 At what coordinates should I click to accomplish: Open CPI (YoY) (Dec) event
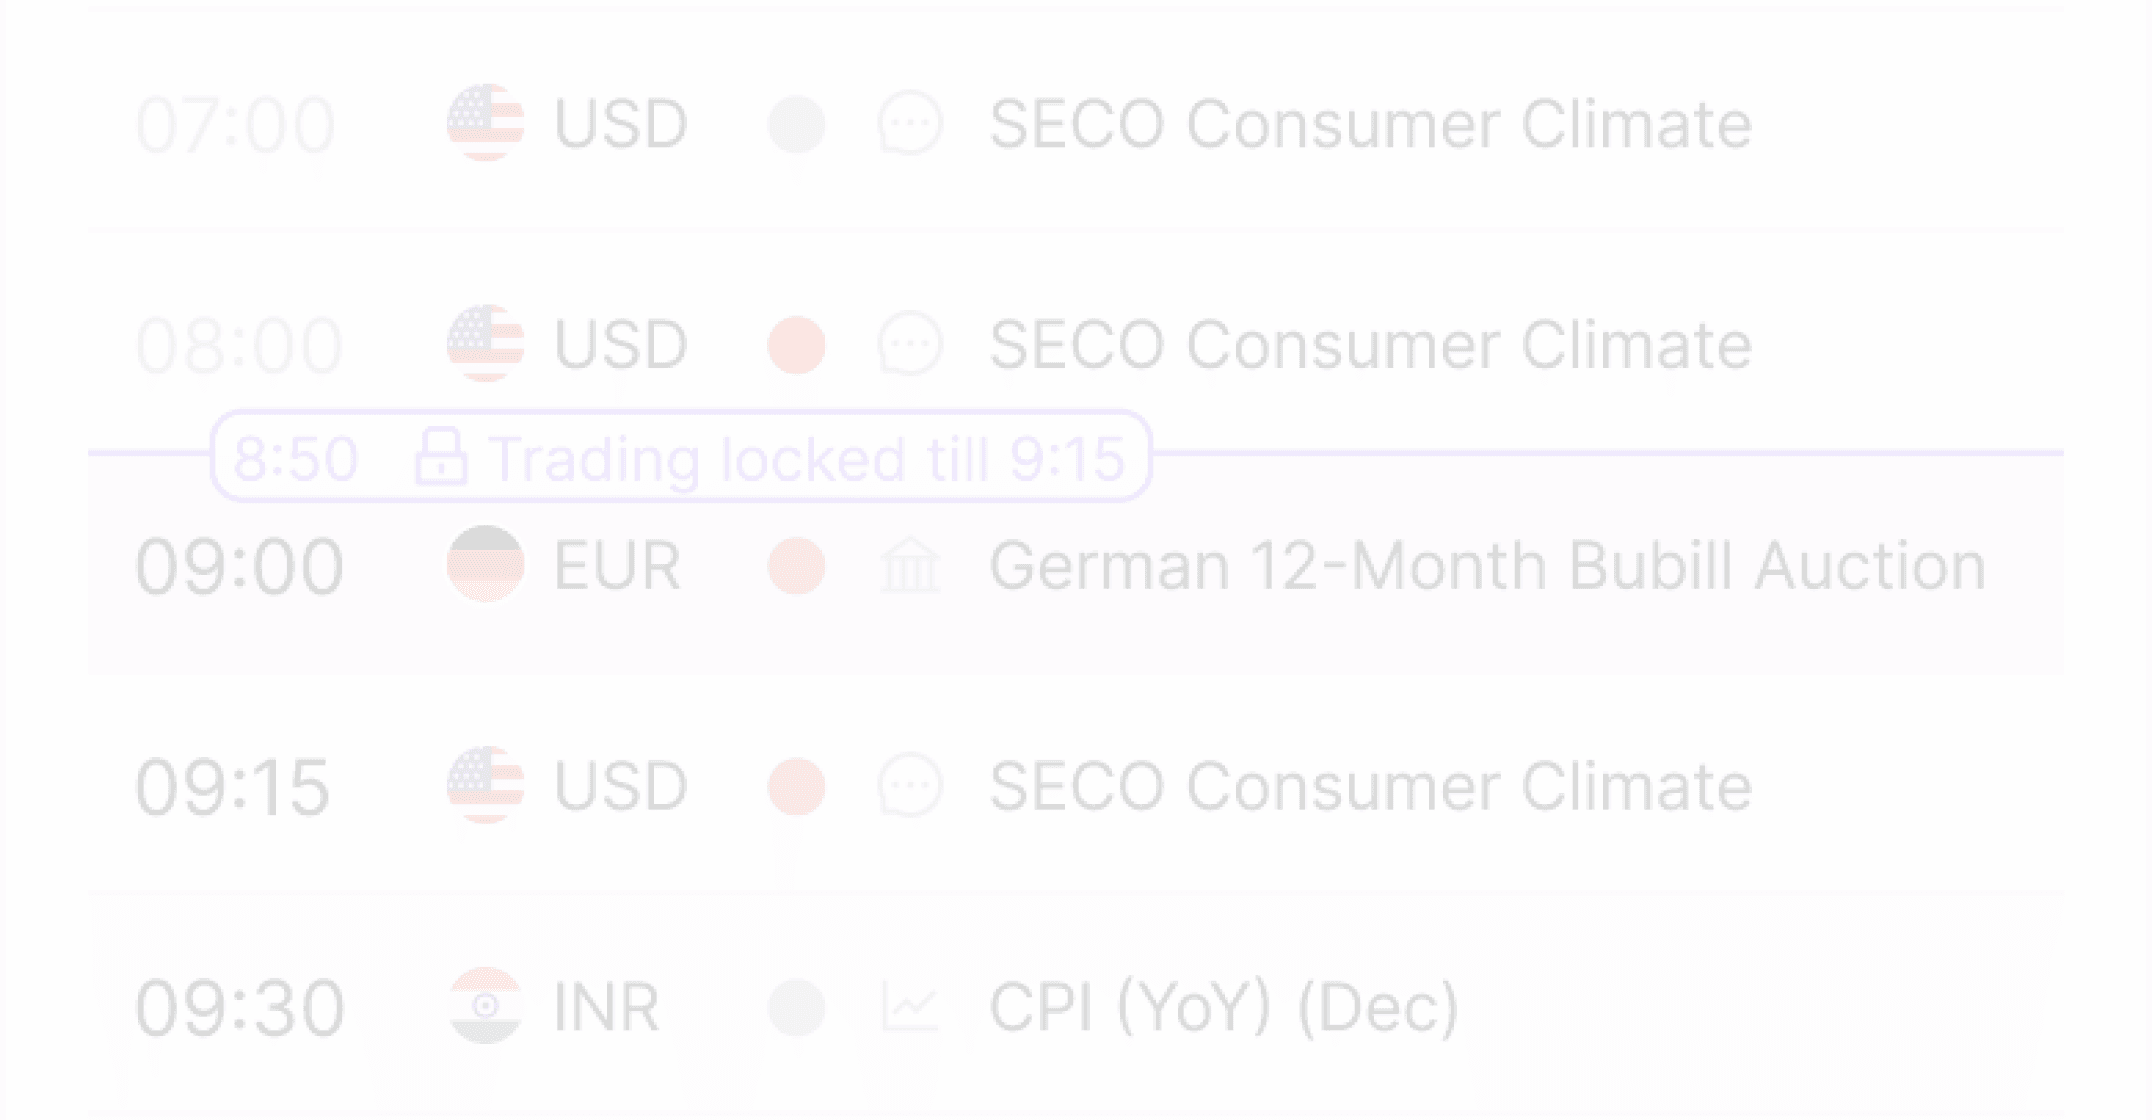[1224, 1007]
